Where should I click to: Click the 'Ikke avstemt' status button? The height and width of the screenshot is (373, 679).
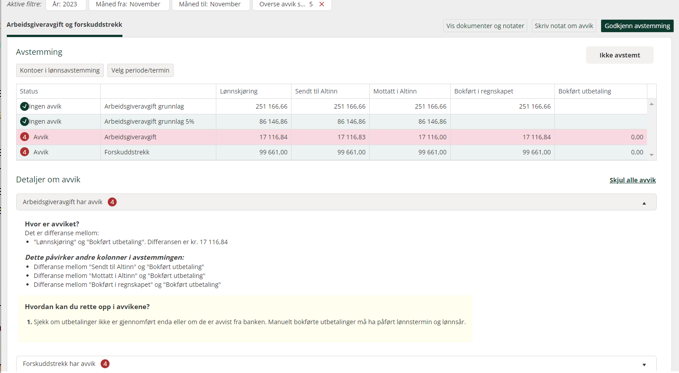tap(620, 55)
